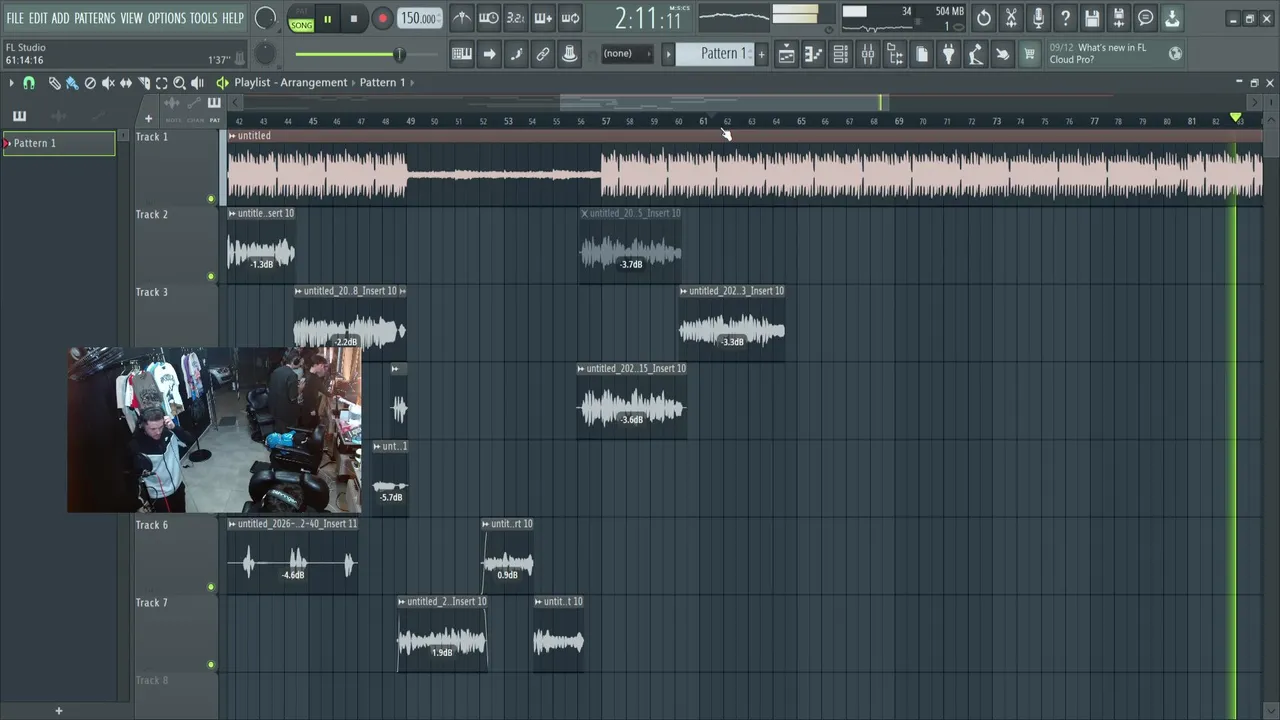Click the download arrow icon
Screen dimensions: 1280x720
coord(1172,18)
